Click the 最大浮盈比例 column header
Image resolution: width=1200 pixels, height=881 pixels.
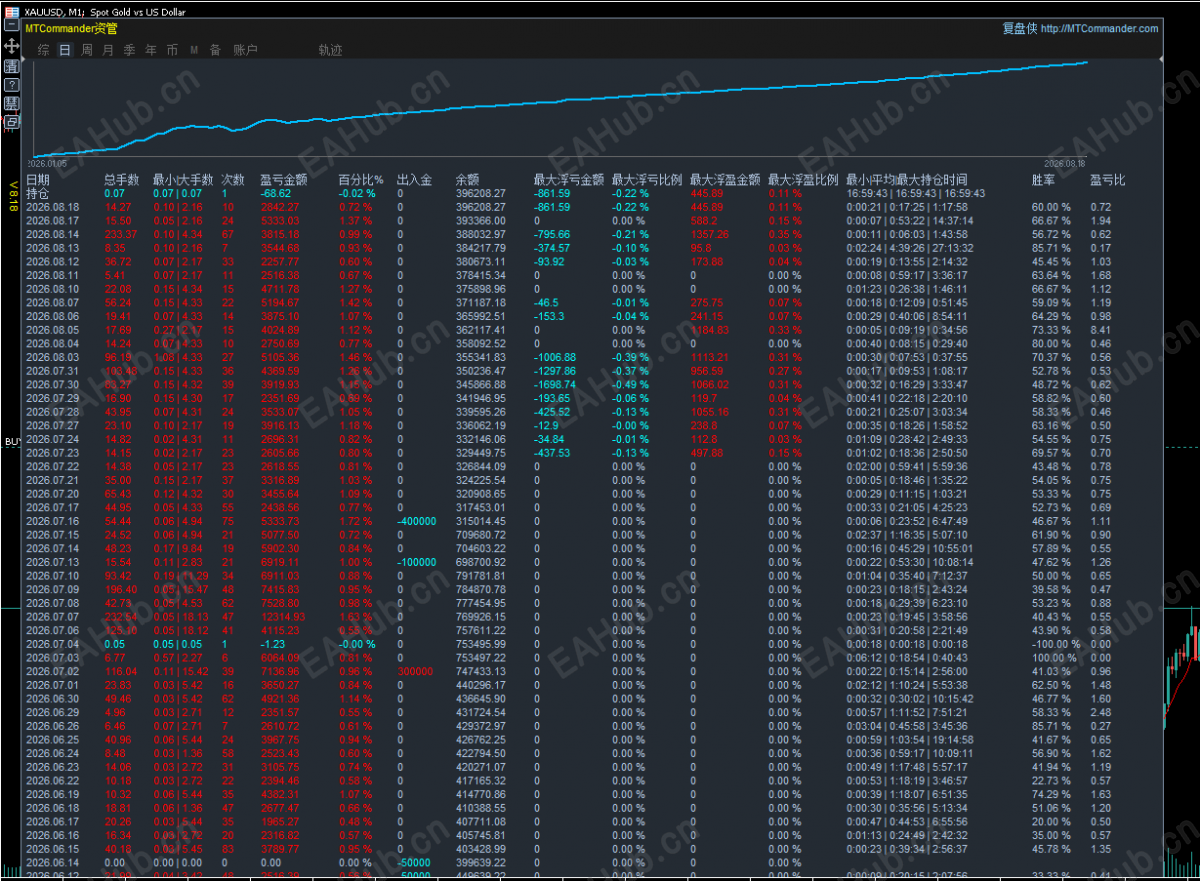coord(803,180)
